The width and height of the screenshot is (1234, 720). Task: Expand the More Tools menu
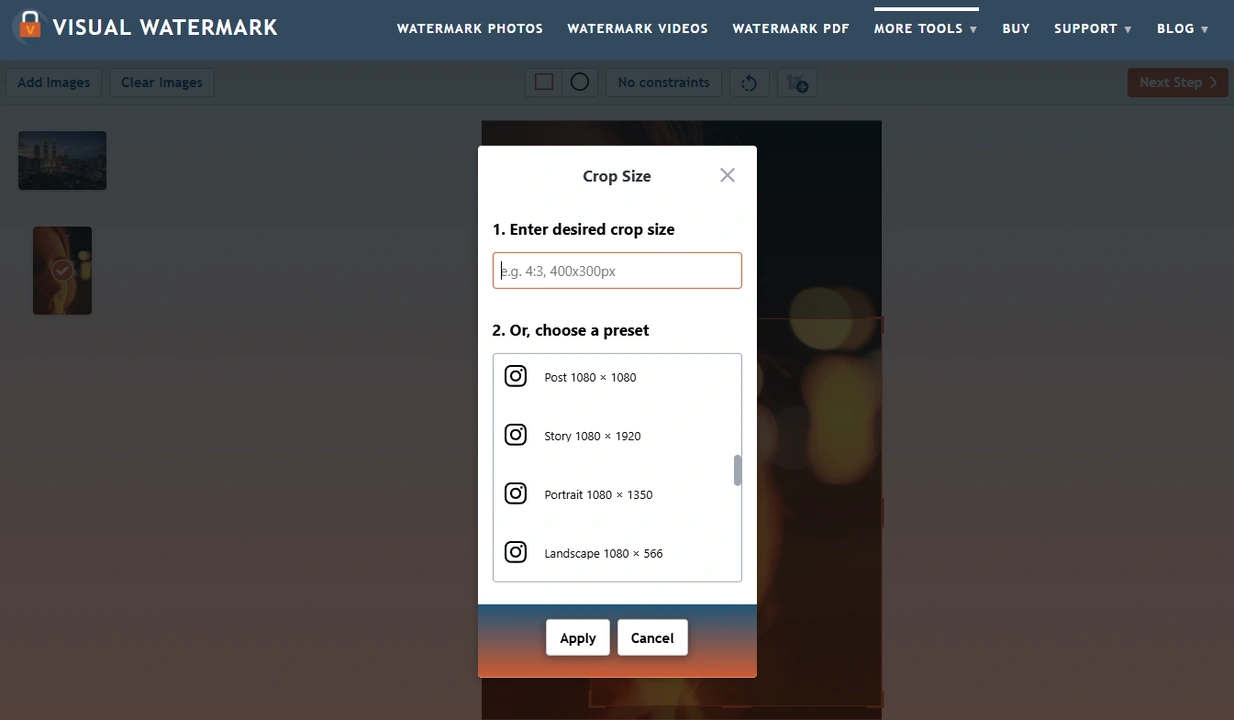[926, 29]
